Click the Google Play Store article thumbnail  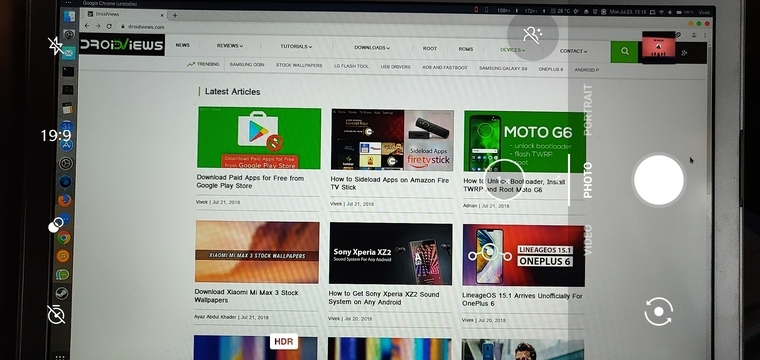pyautogui.click(x=259, y=138)
